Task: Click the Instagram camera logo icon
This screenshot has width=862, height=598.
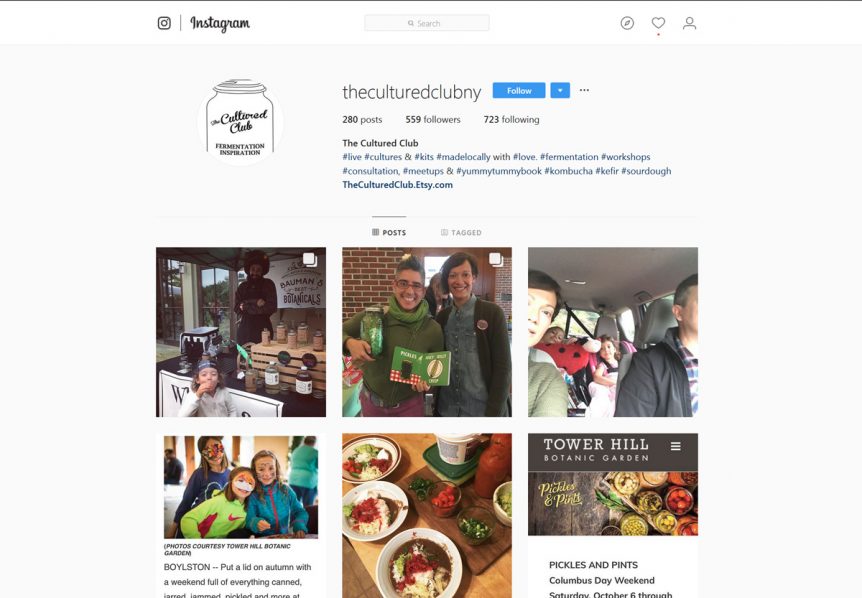Action: (164, 23)
